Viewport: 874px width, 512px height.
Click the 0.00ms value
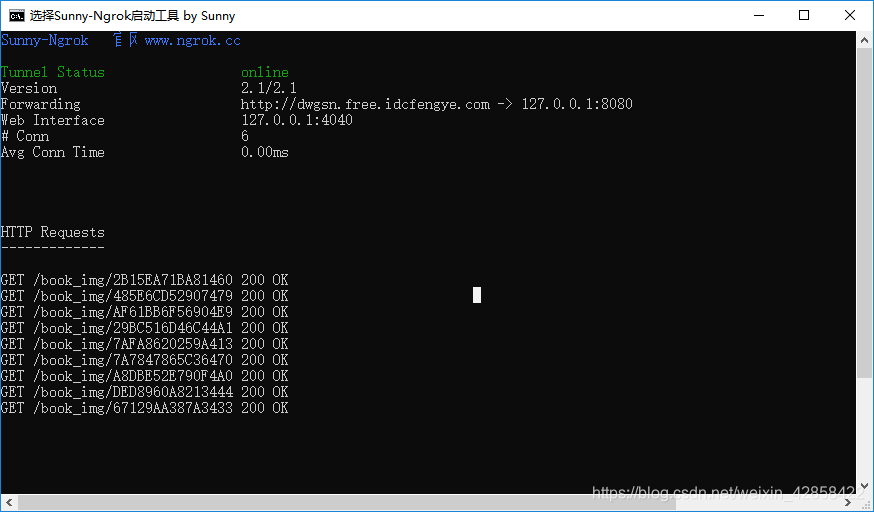point(265,153)
